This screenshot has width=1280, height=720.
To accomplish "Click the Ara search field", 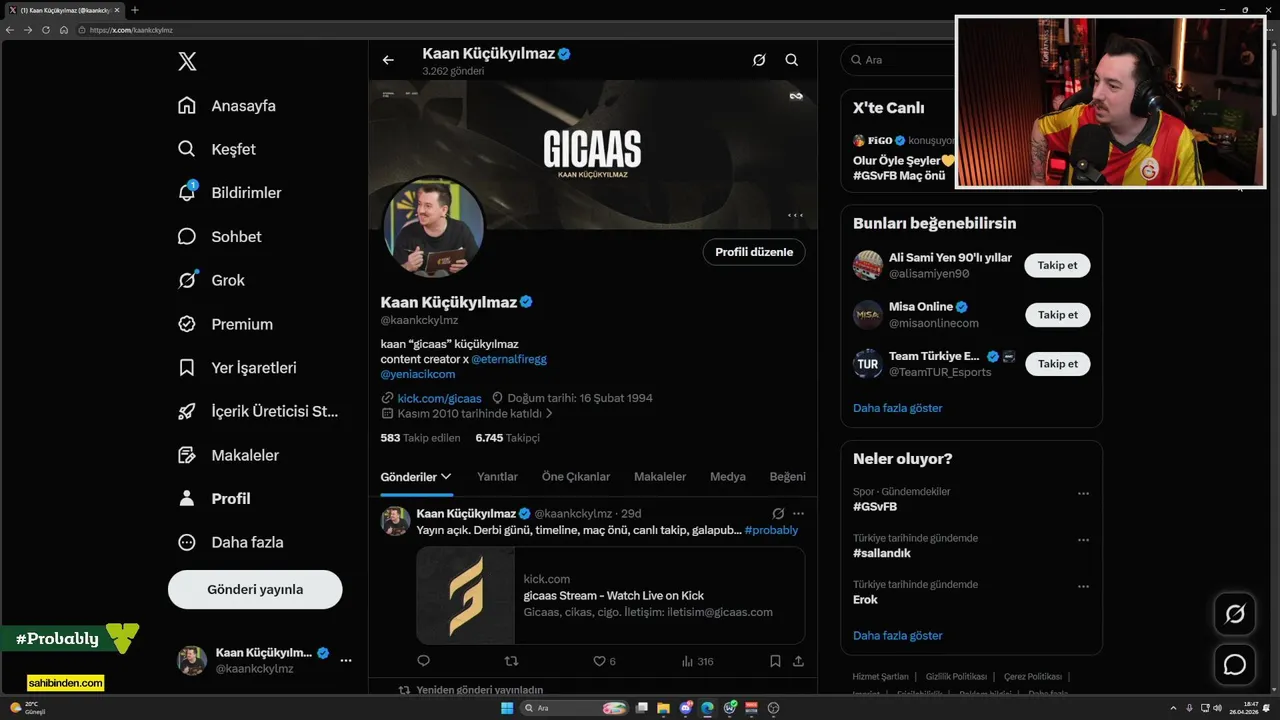I will click(x=898, y=60).
